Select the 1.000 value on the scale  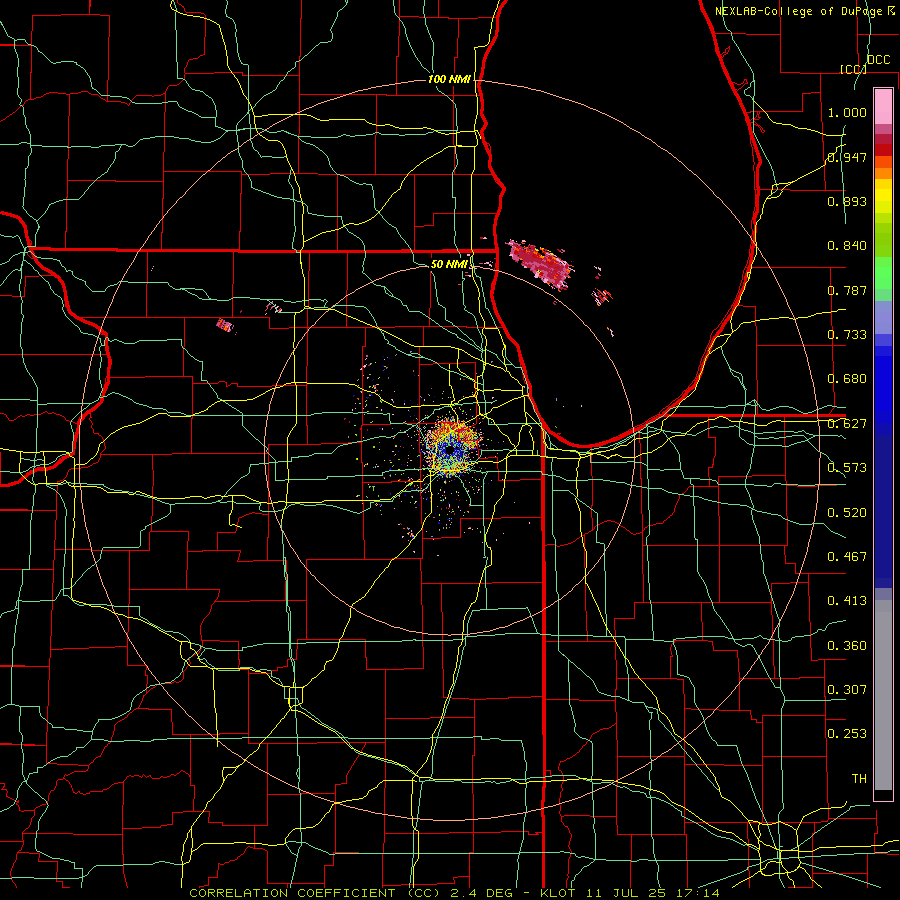pyautogui.click(x=847, y=112)
